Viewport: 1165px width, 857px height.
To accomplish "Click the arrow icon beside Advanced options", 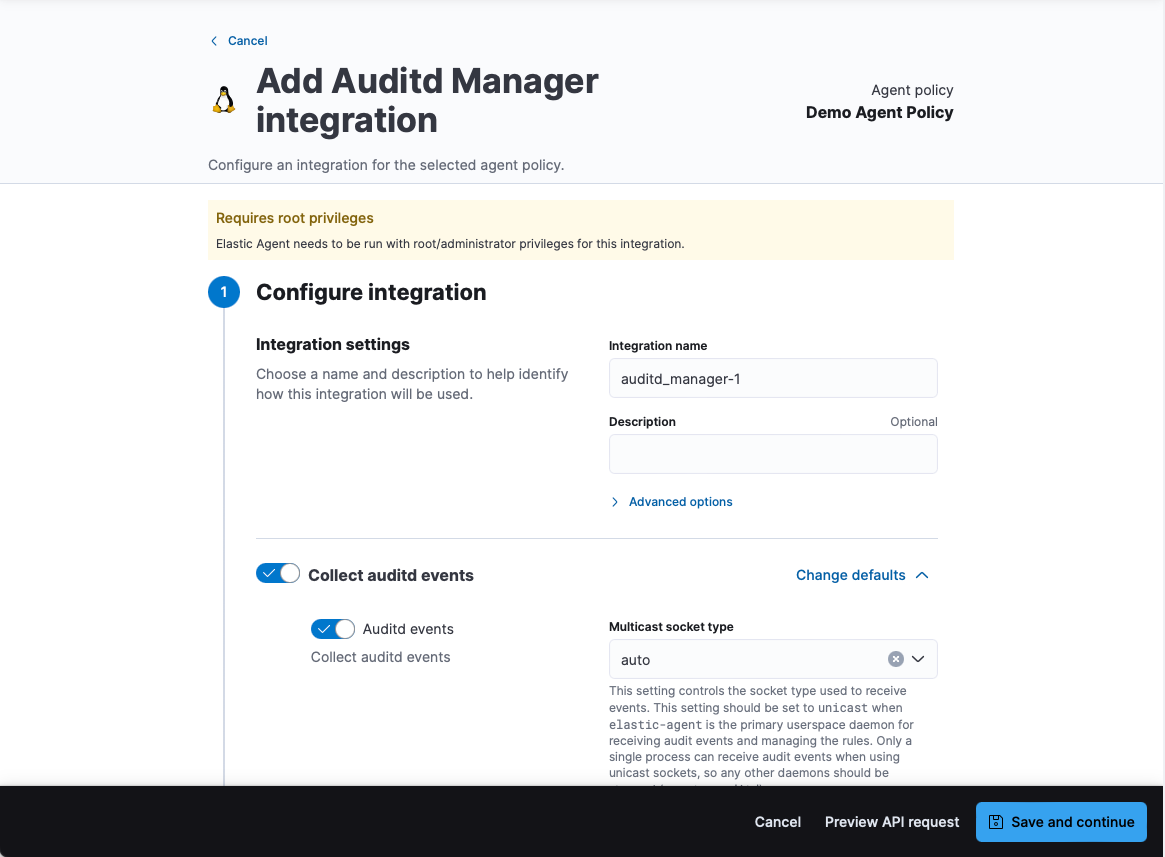I will (615, 502).
